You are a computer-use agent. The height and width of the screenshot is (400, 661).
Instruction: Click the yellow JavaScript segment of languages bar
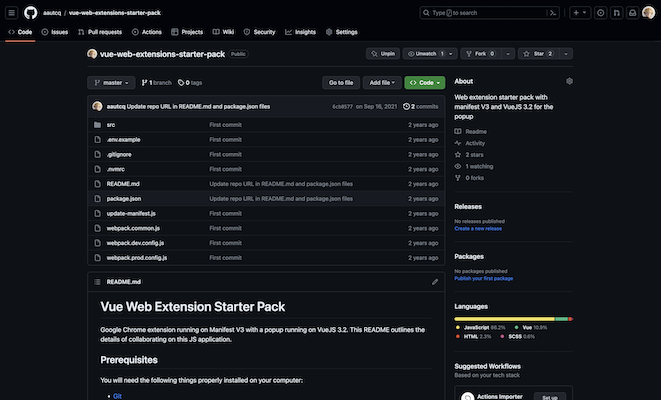(x=504, y=319)
